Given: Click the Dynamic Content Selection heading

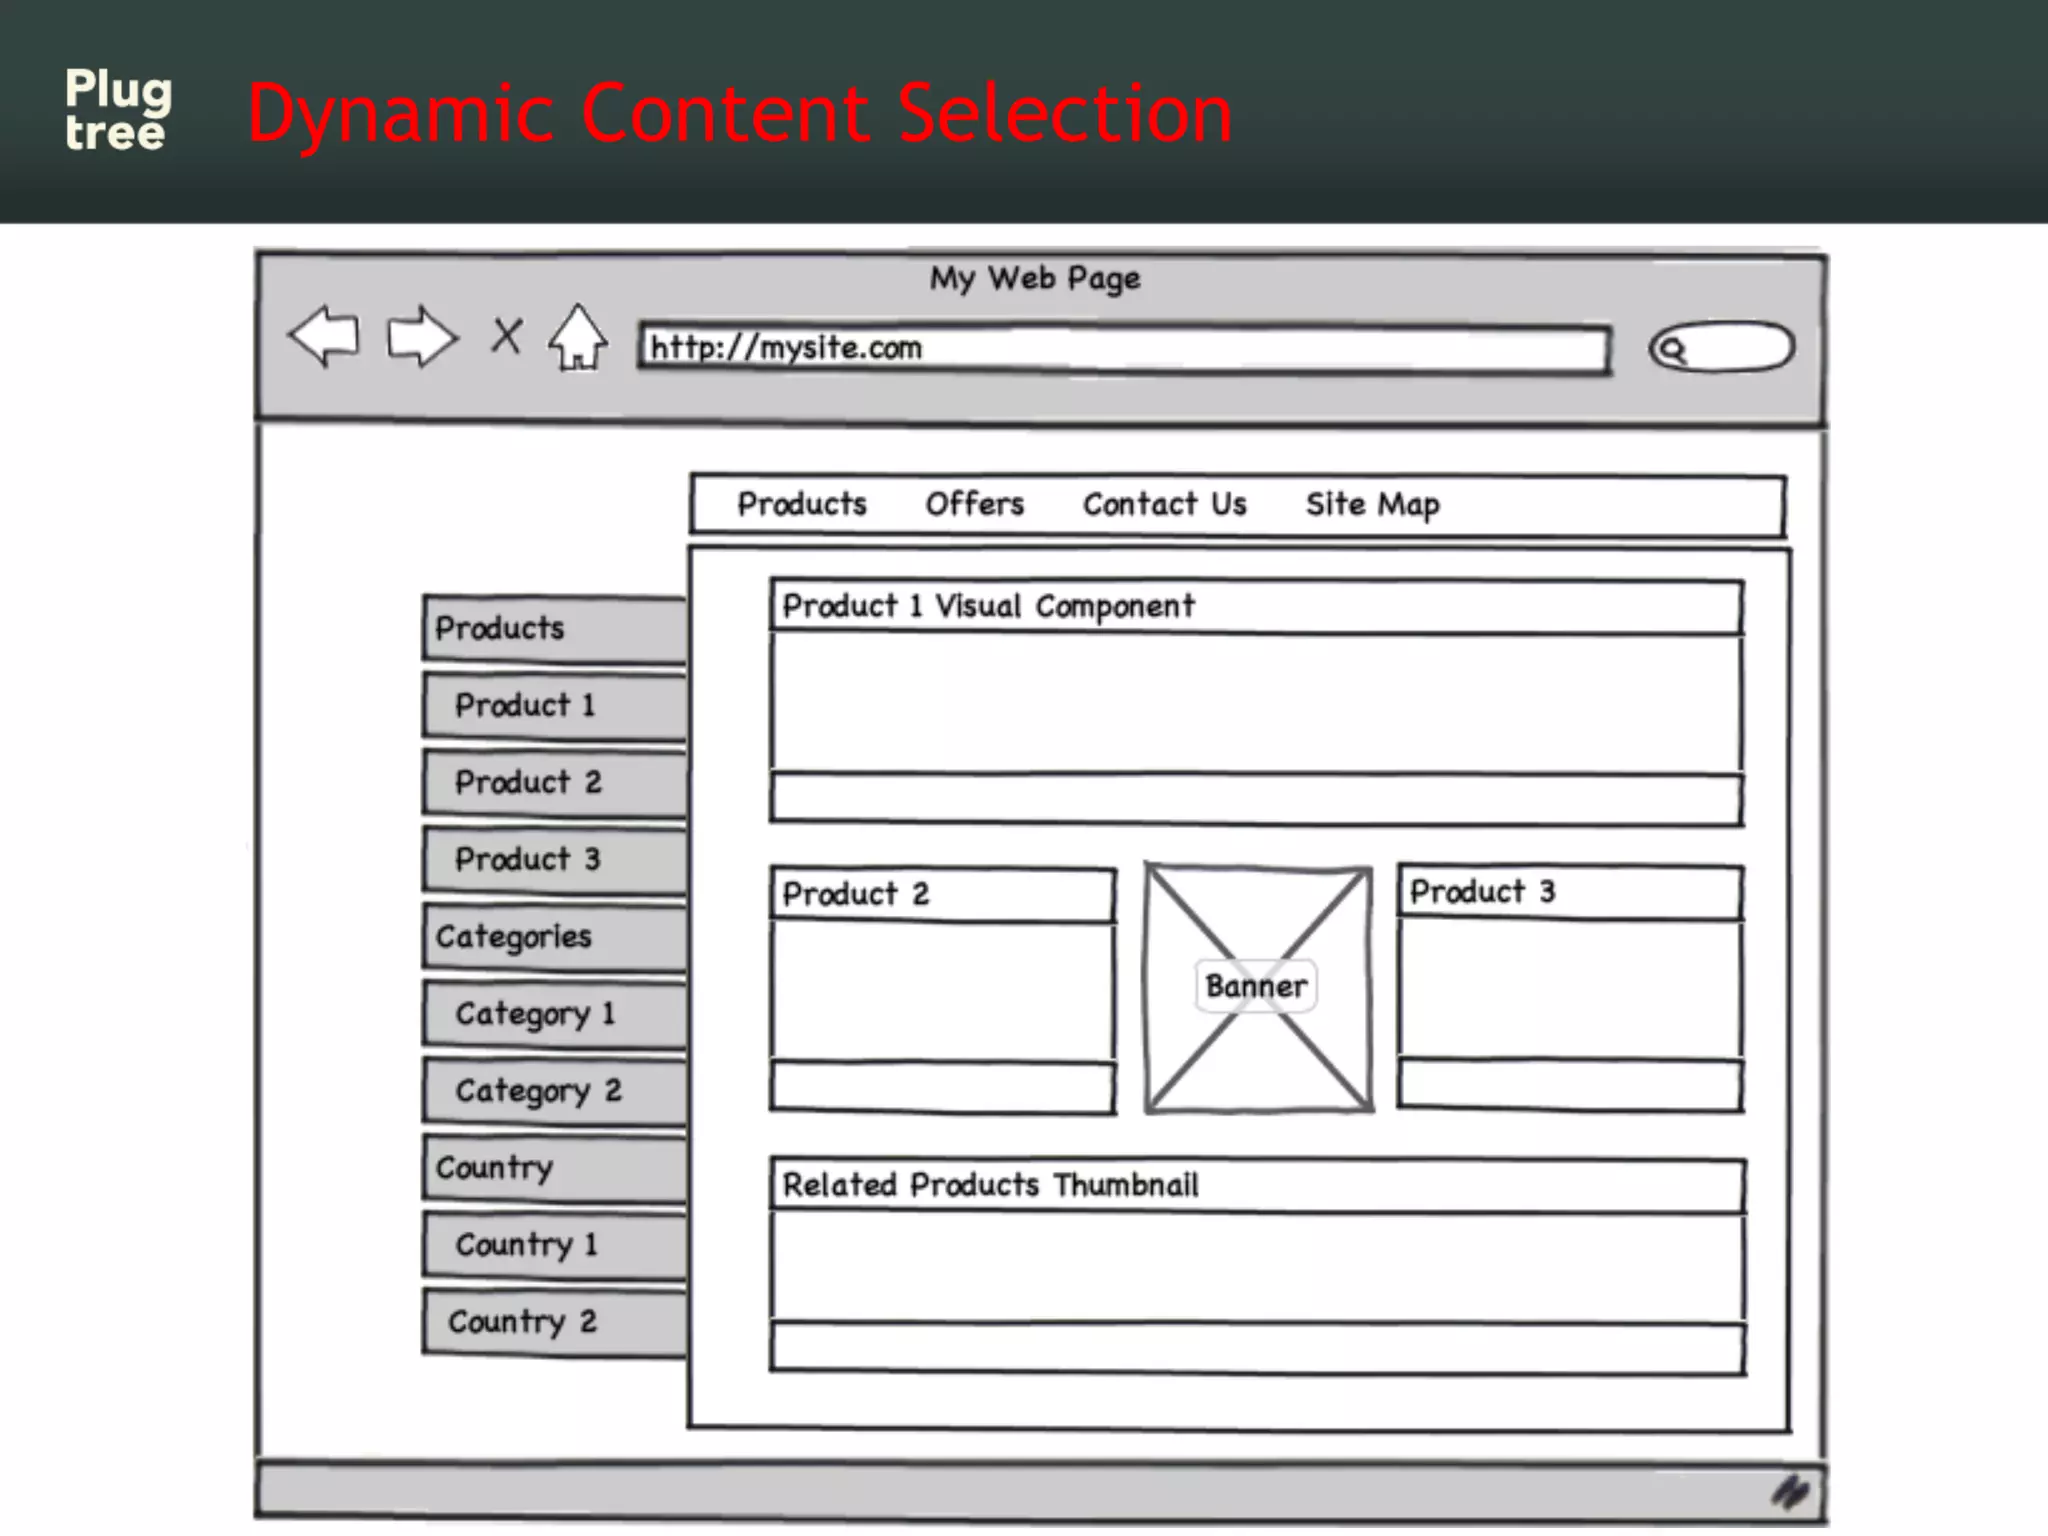Looking at the screenshot, I should [x=740, y=113].
